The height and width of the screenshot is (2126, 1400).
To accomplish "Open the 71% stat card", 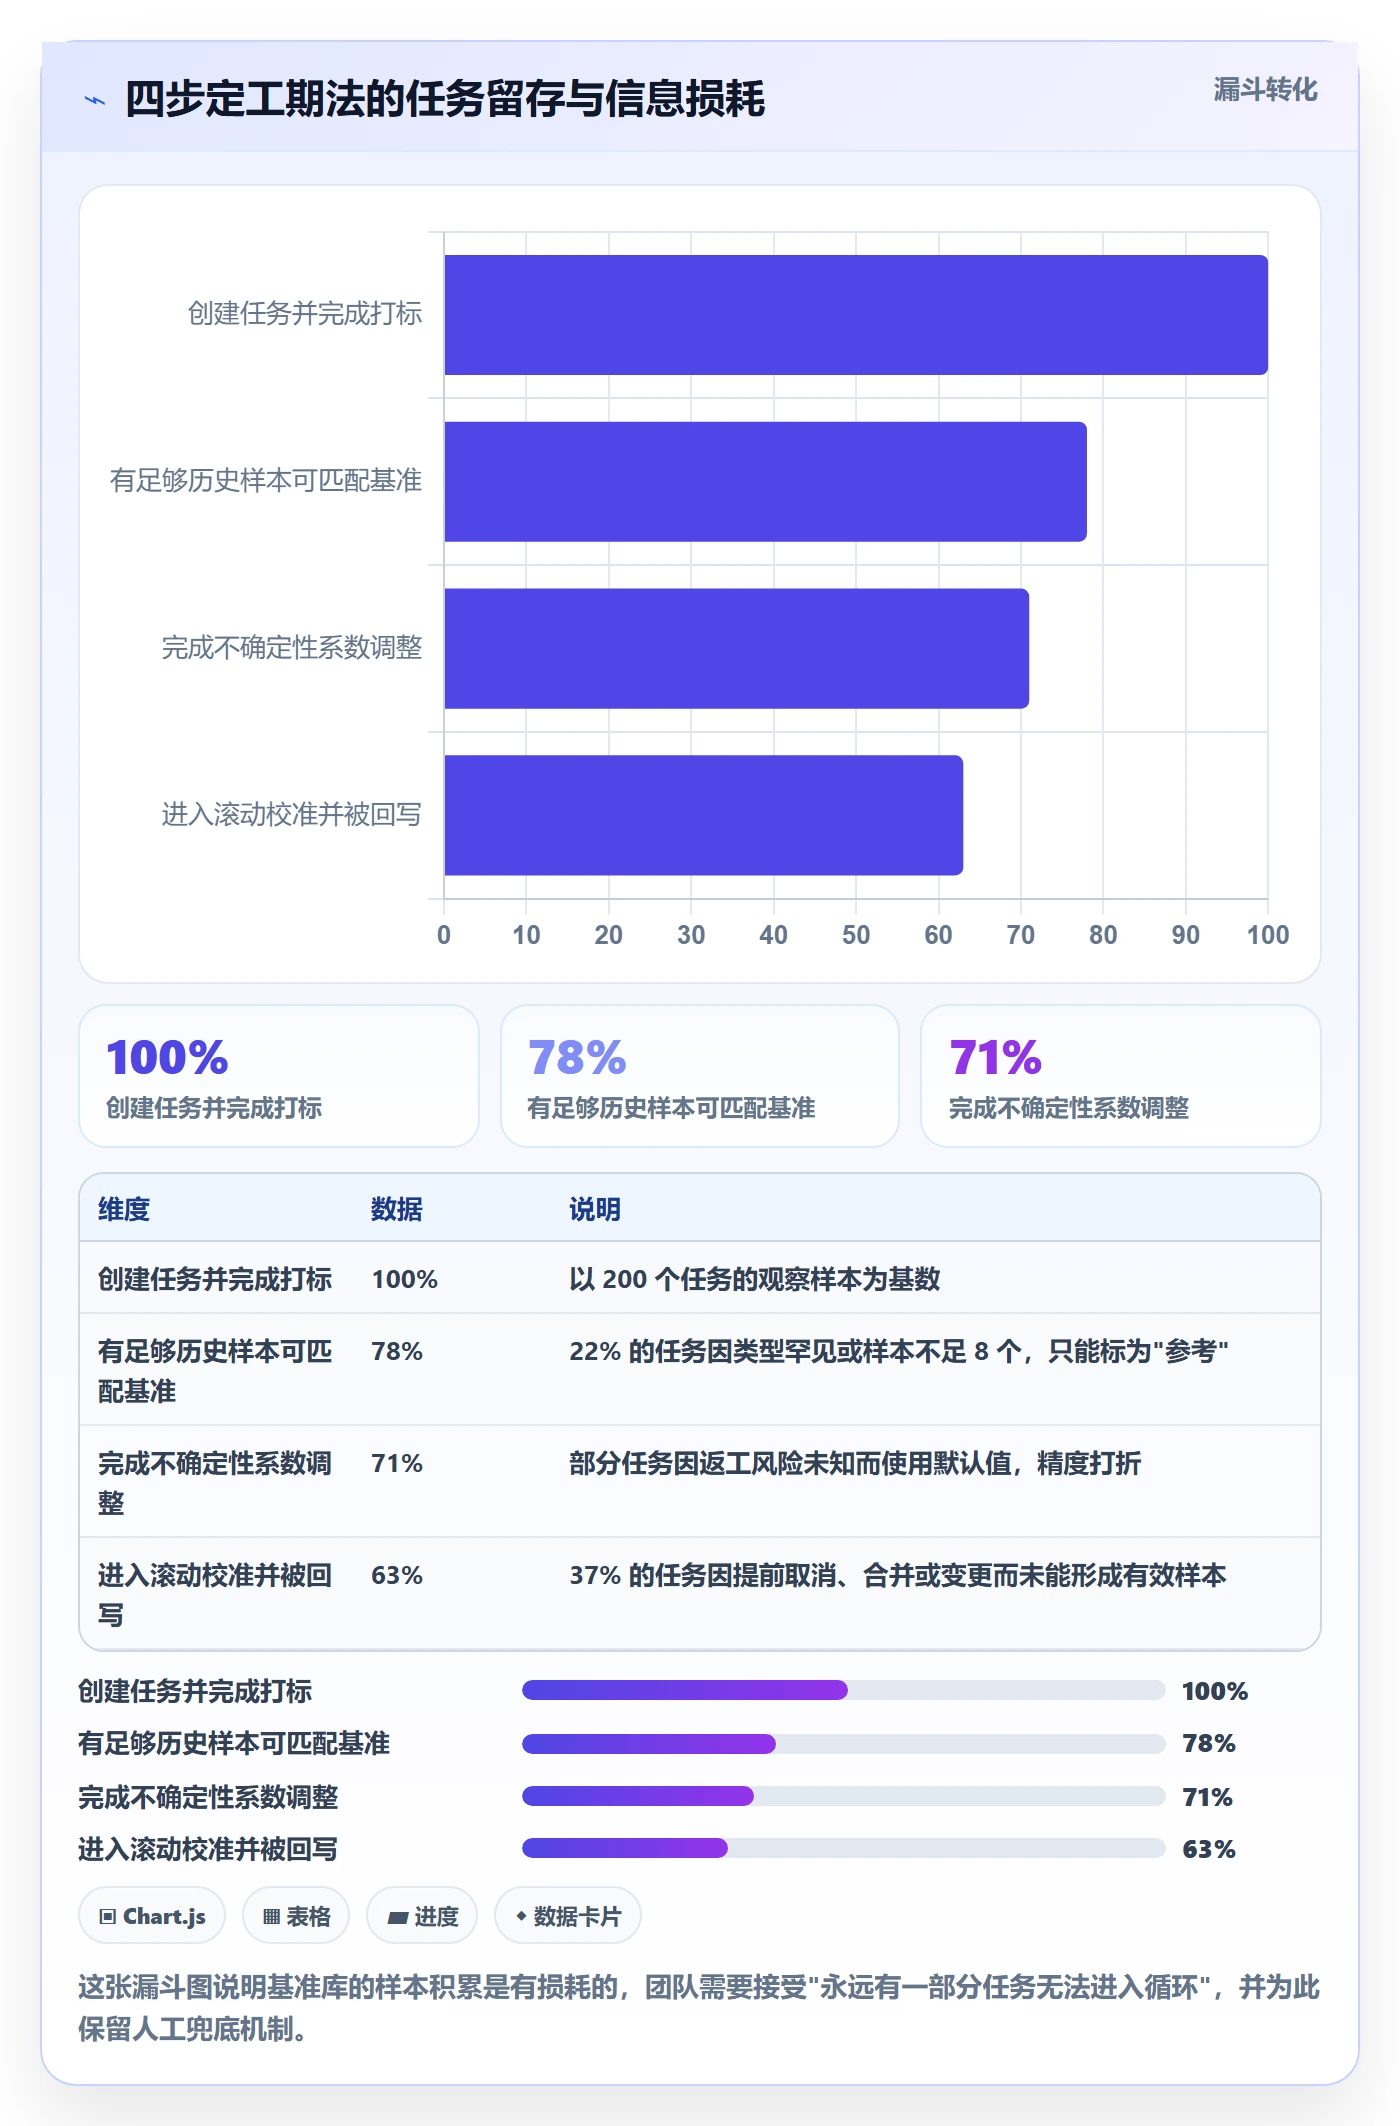I will point(1121,1076).
